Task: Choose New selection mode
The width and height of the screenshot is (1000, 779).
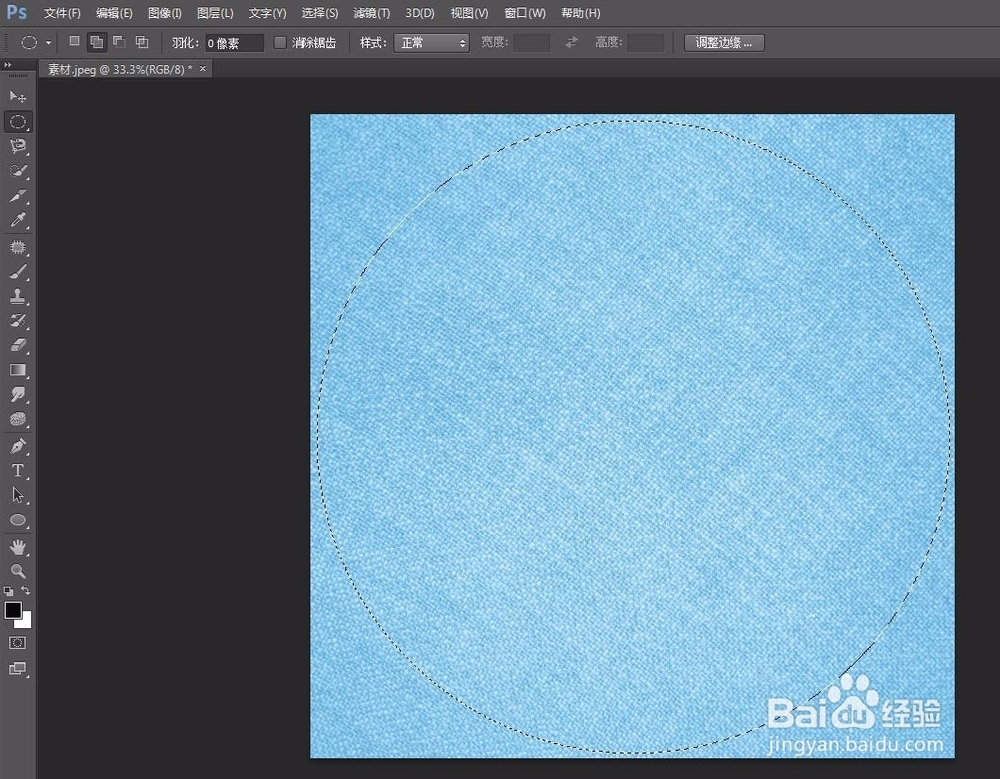Action: (x=75, y=41)
